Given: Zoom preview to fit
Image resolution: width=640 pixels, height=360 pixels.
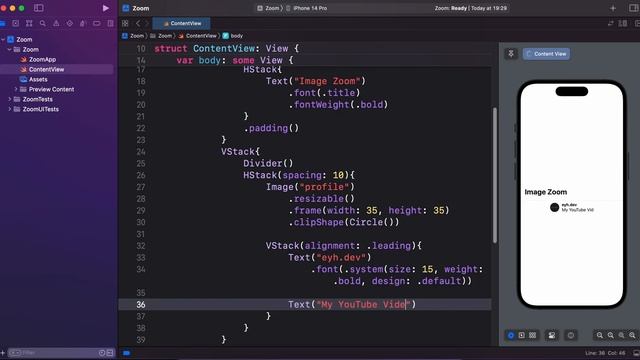Looking at the screenshot, I should pos(621,335).
